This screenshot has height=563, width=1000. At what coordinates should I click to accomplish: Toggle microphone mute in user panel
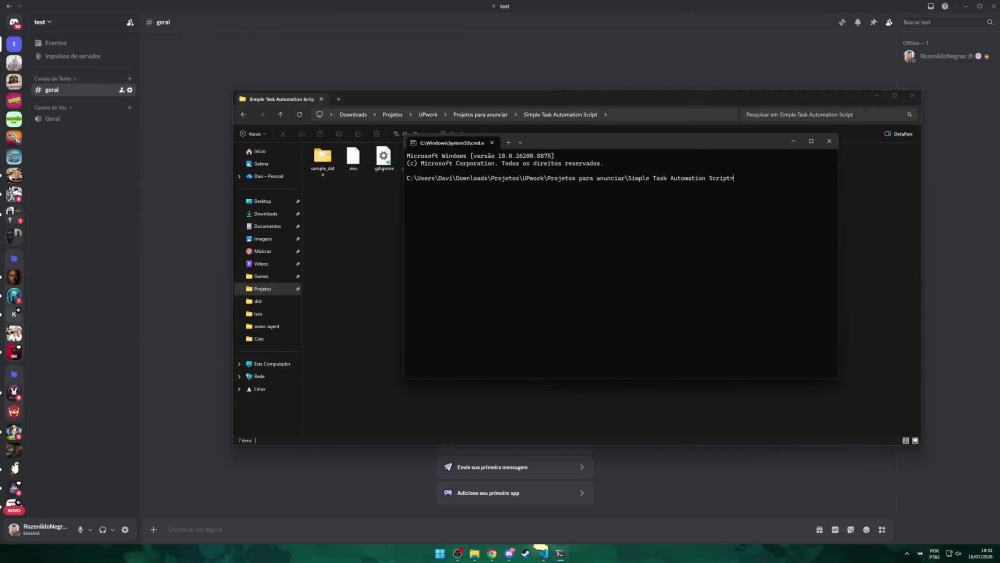pyautogui.click(x=80, y=530)
